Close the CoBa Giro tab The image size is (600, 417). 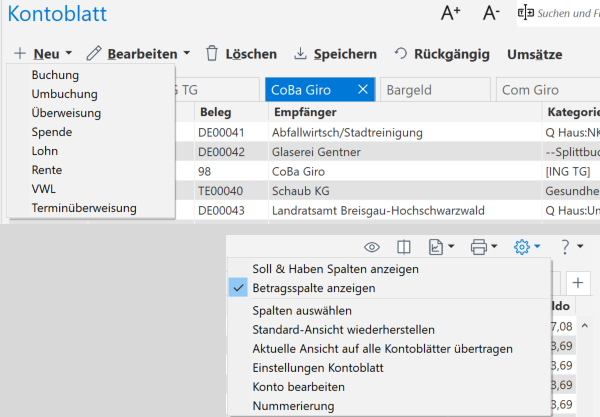tap(363, 90)
